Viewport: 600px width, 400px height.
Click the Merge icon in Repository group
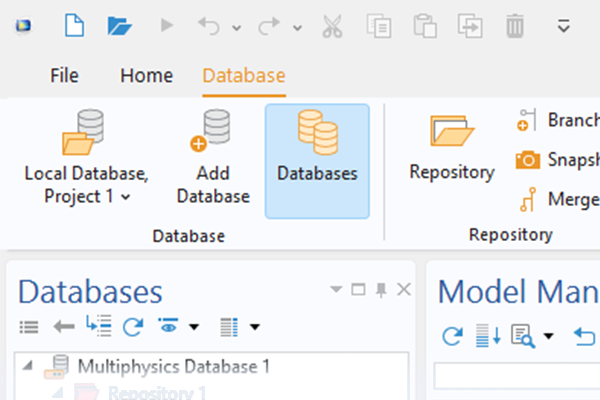(527, 199)
